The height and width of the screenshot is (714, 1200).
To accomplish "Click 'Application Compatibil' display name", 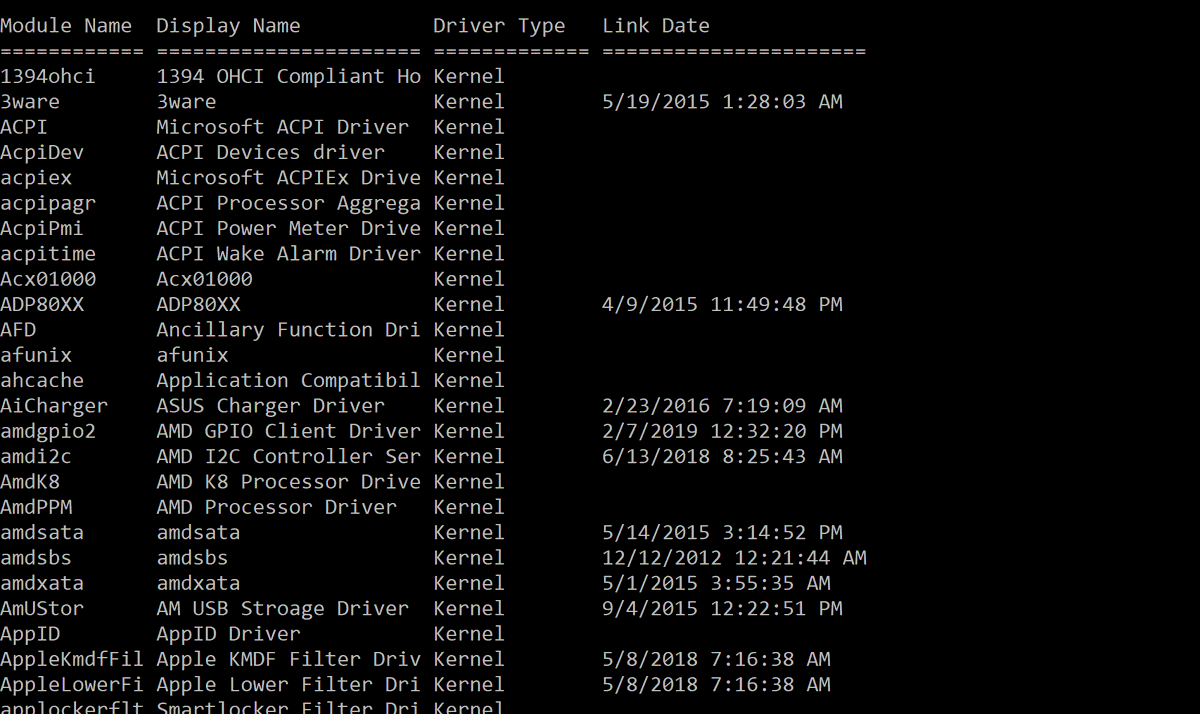I will (x=288, y=380).
